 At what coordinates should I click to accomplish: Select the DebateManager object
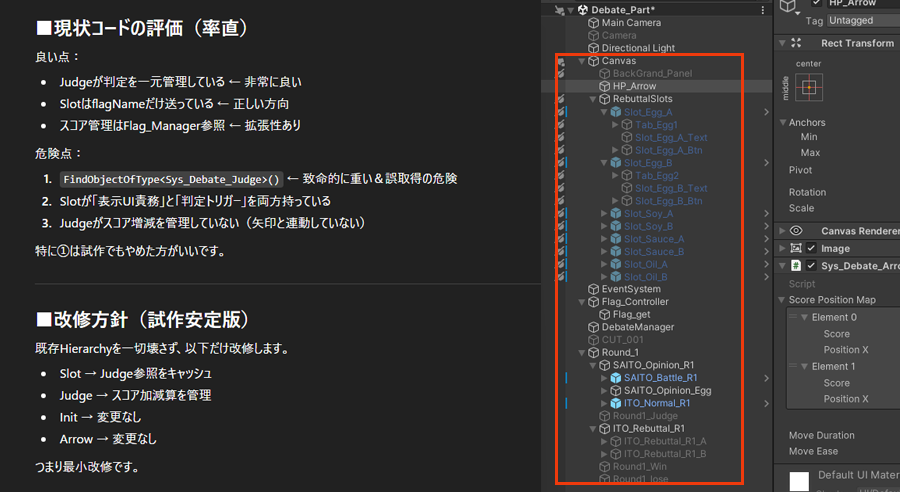637,327
